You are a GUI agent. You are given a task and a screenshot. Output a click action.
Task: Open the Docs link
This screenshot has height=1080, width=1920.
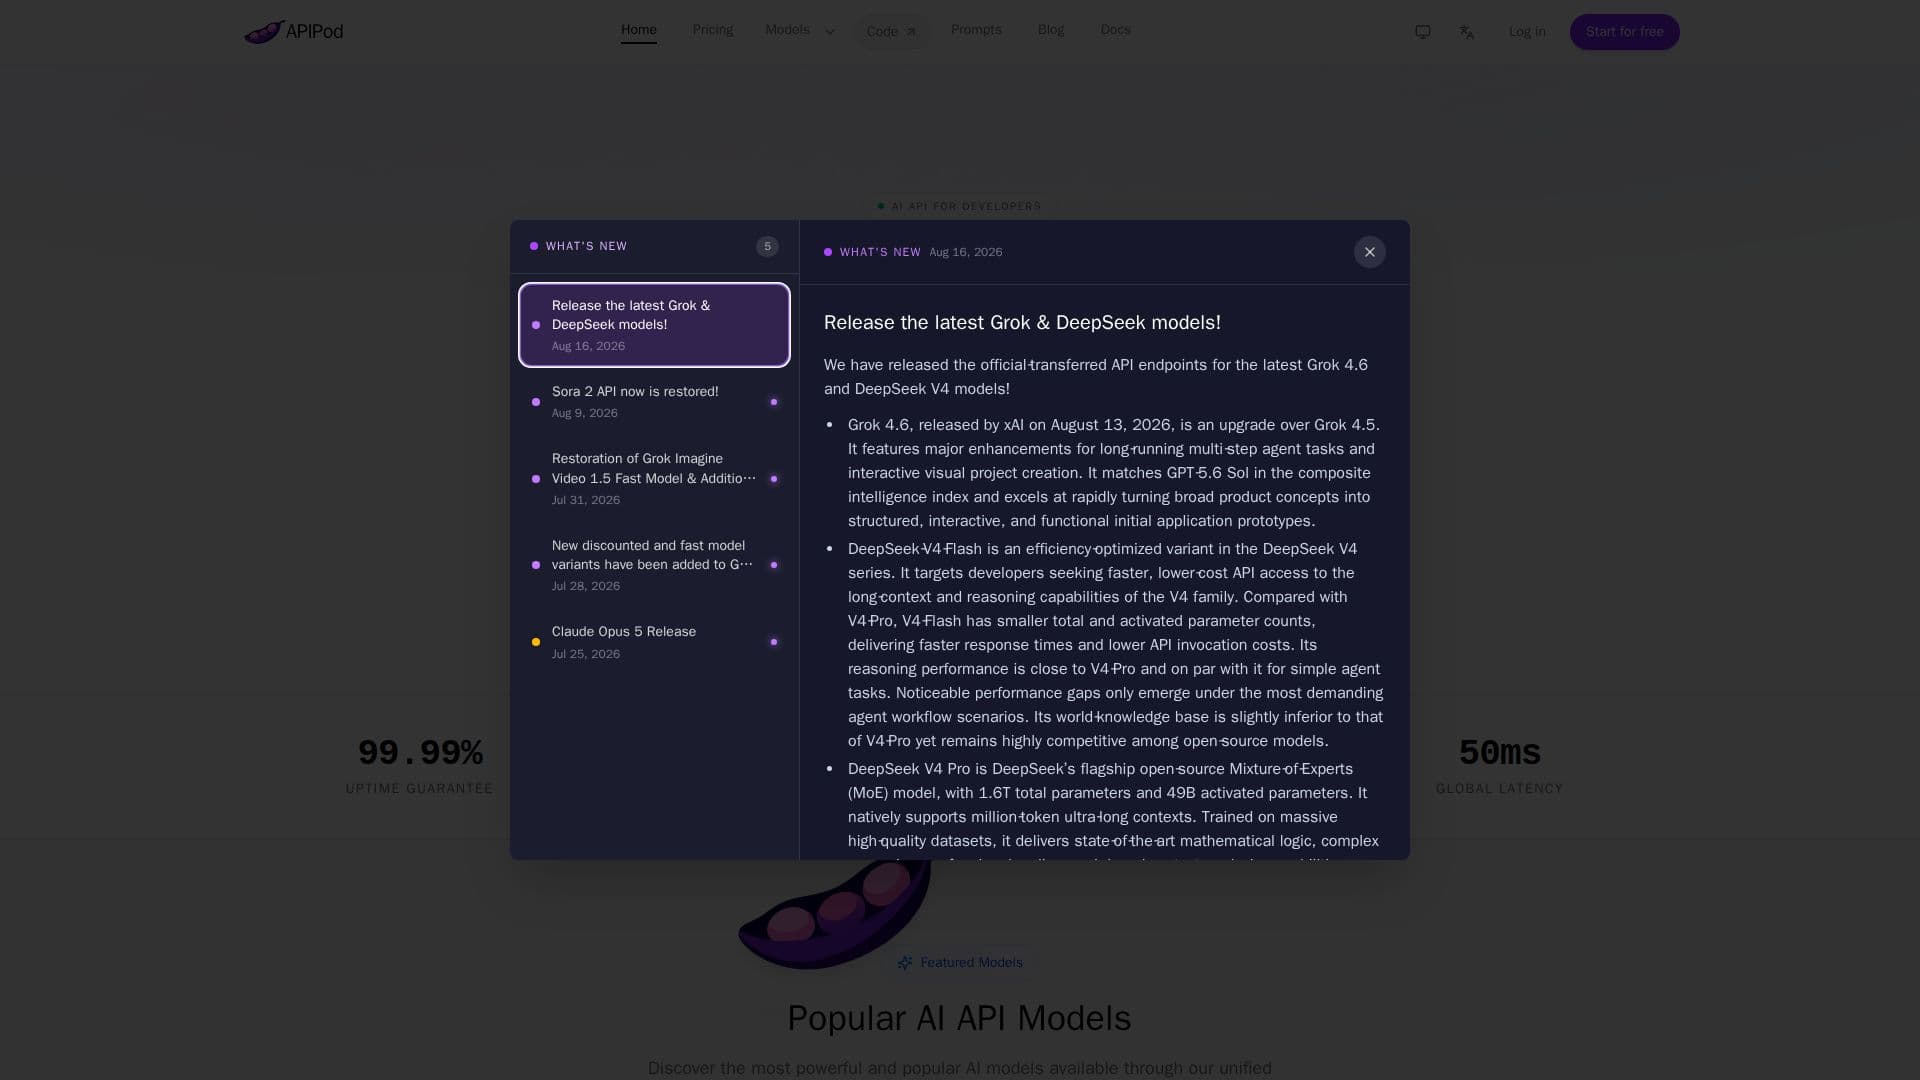click(1115, 30)
